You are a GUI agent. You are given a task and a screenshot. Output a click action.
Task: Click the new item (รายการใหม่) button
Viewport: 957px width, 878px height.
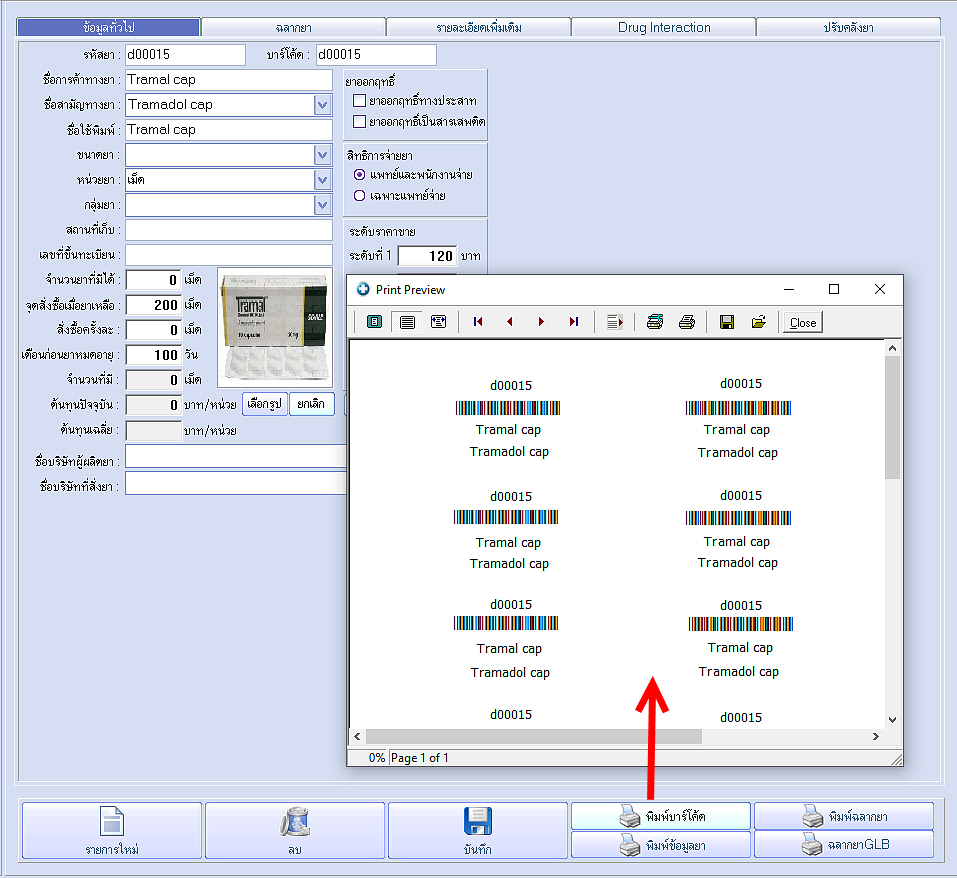click(112, 830)
